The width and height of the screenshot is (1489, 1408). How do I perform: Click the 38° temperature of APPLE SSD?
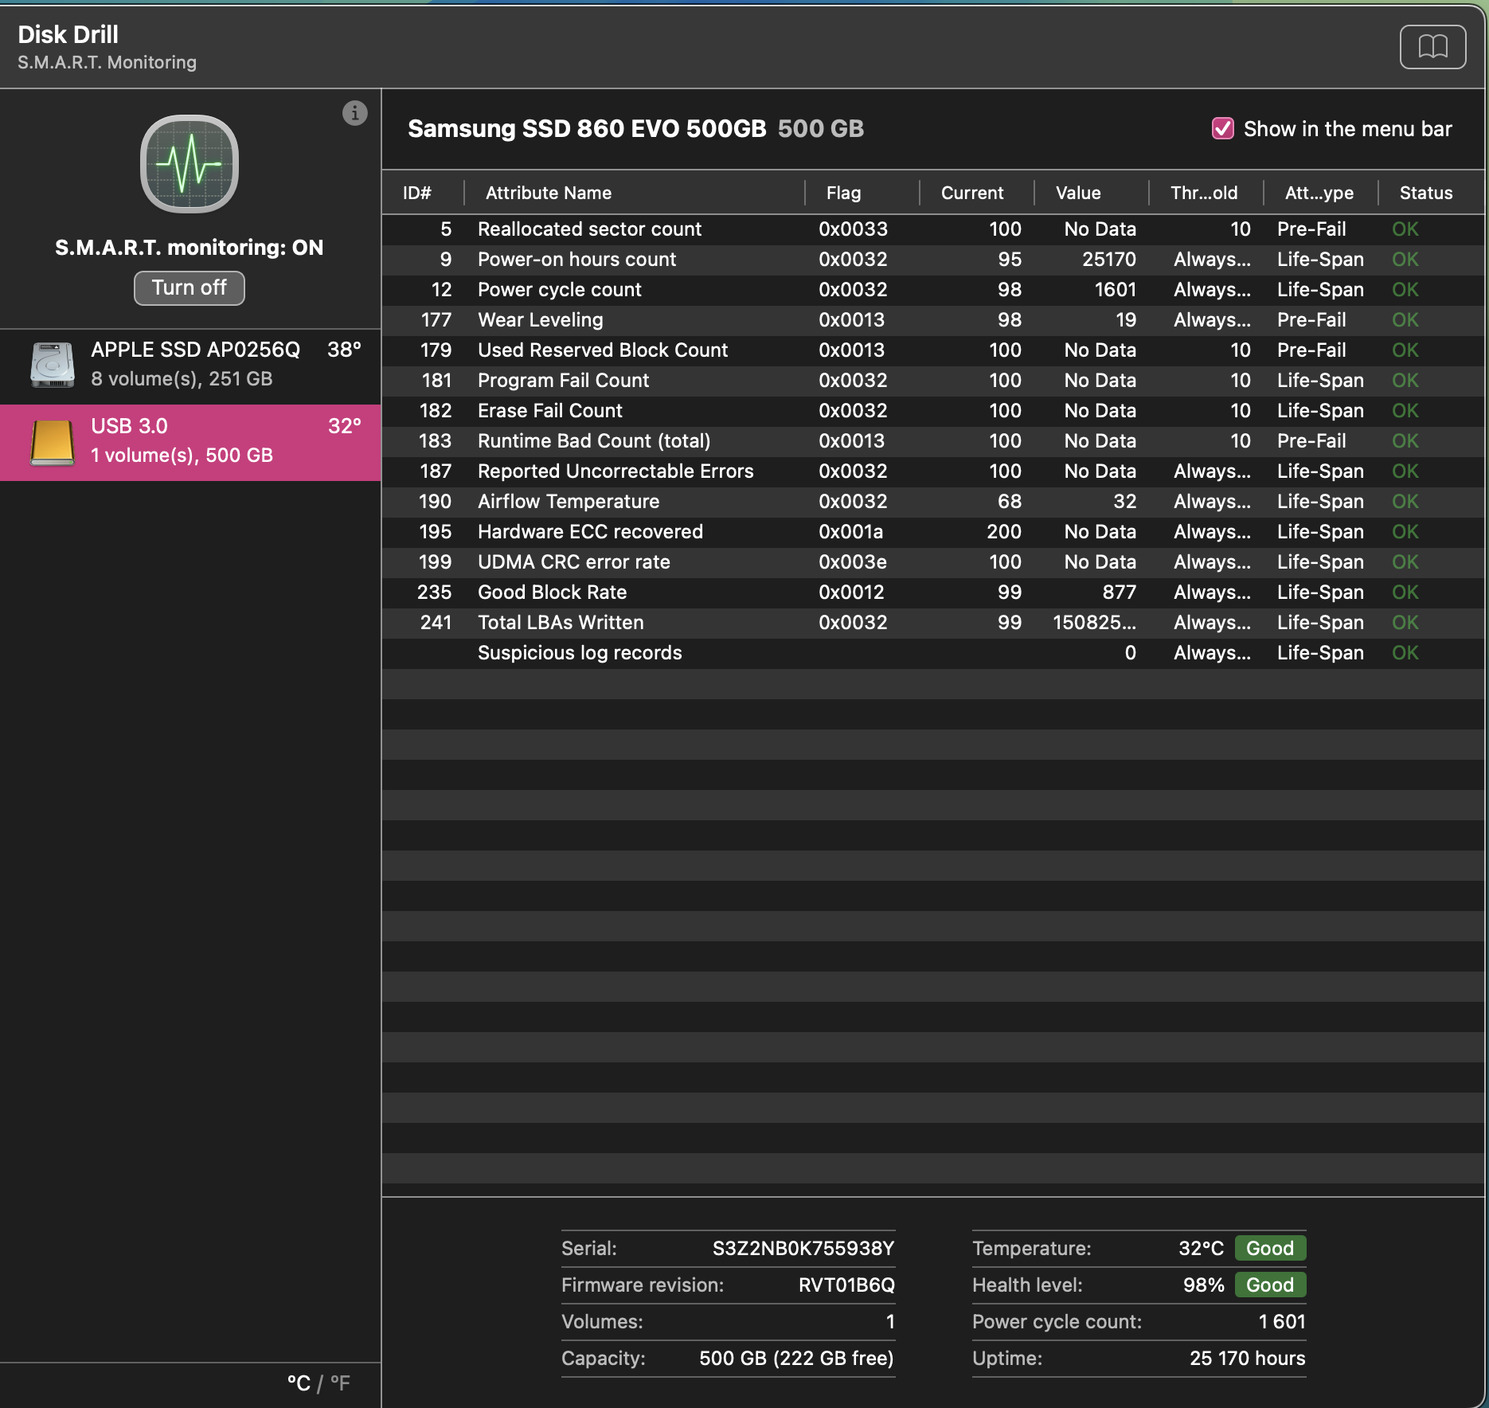click(344, 349)
